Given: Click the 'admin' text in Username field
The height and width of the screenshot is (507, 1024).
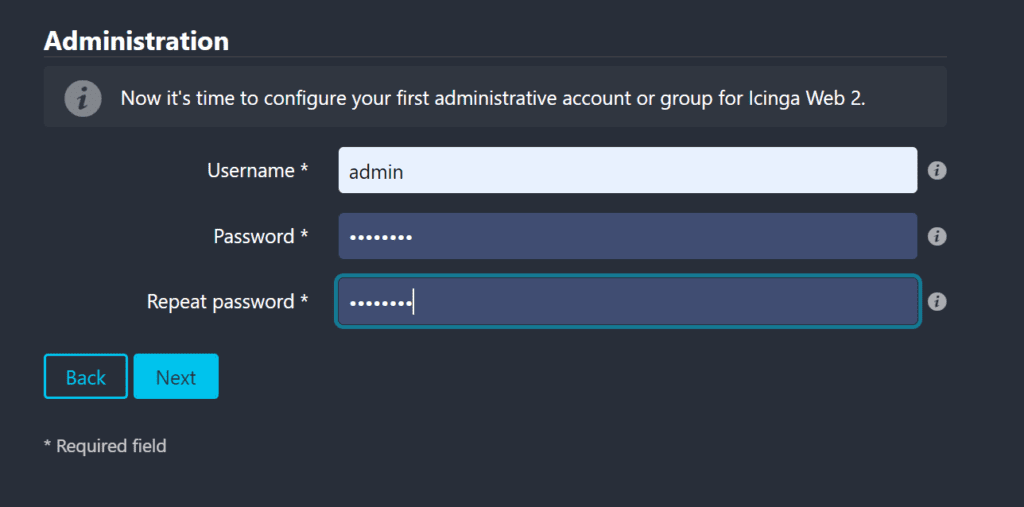Looking at the screenshot, I should (x=376, y=172).
